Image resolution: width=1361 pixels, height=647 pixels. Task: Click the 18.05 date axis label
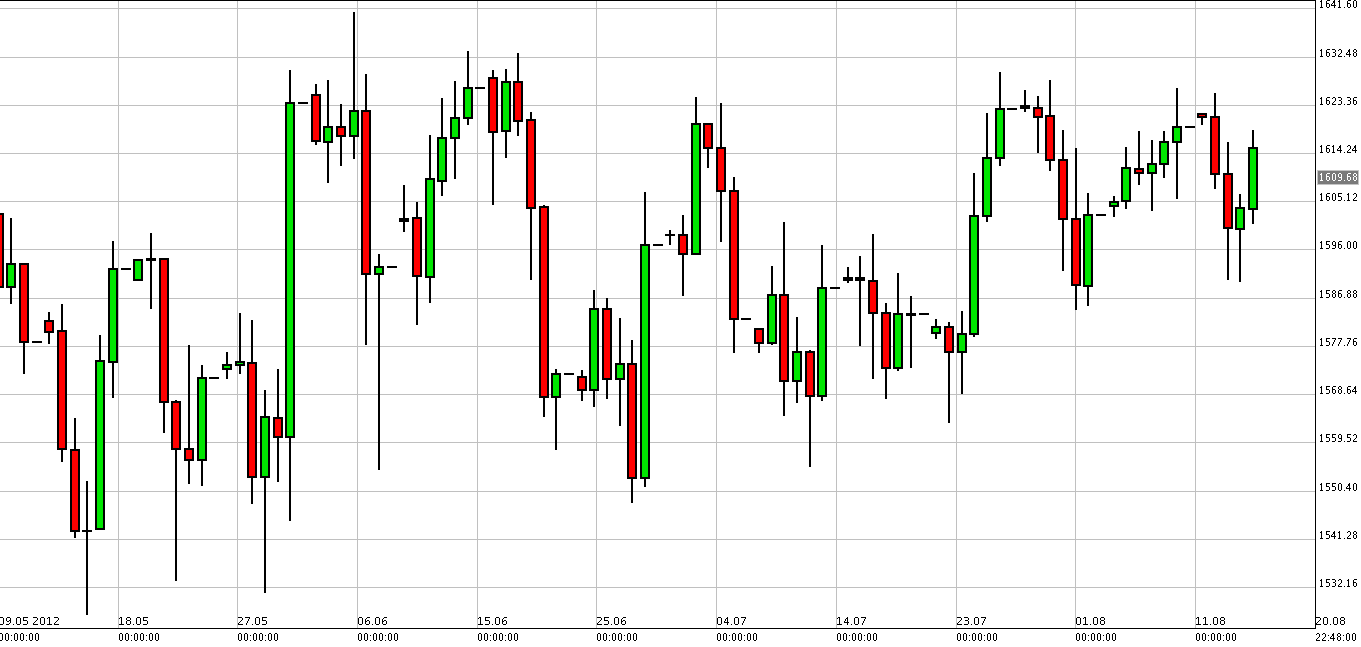[x=133, y=621]
